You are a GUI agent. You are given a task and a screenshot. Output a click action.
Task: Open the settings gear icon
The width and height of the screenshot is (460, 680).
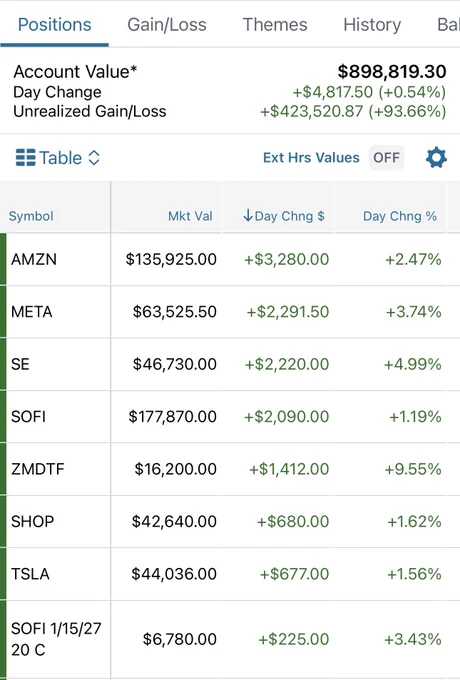tap(436, 157)
